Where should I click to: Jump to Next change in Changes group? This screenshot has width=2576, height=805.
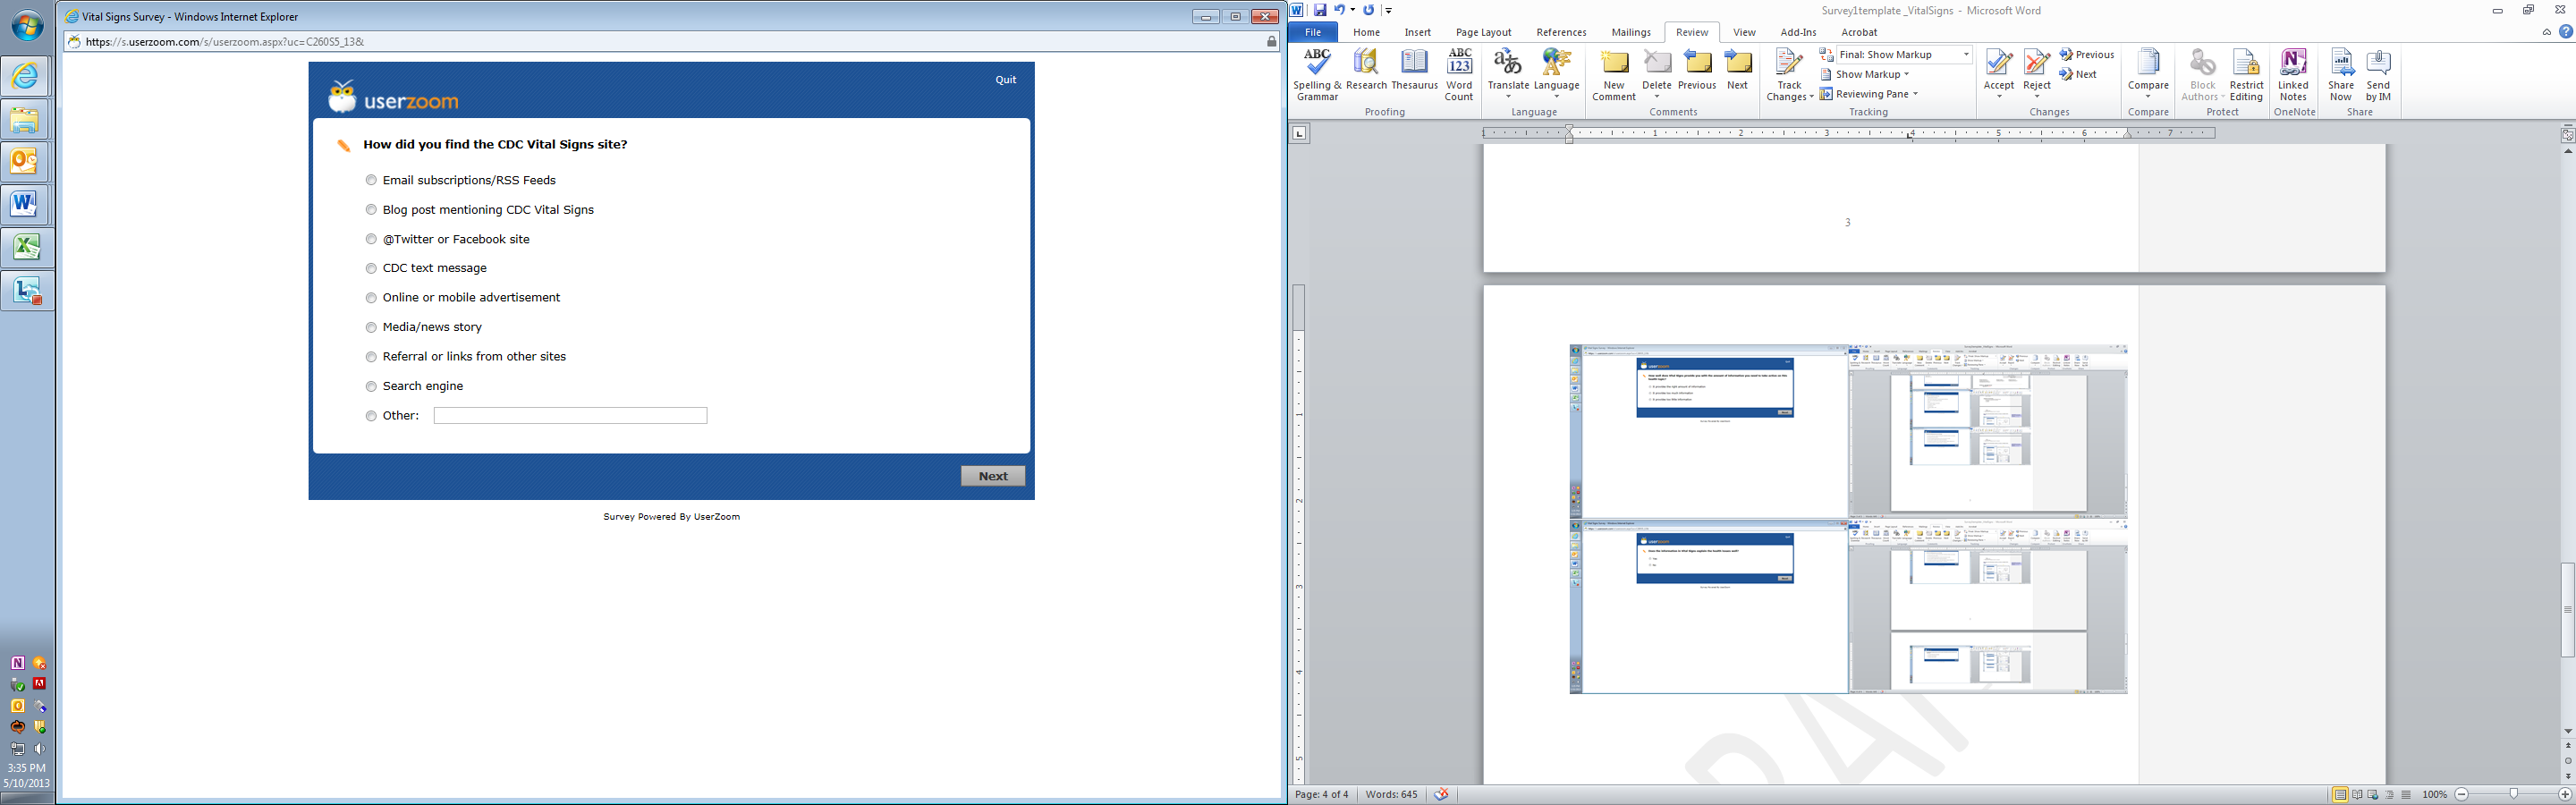point(2078,74)
